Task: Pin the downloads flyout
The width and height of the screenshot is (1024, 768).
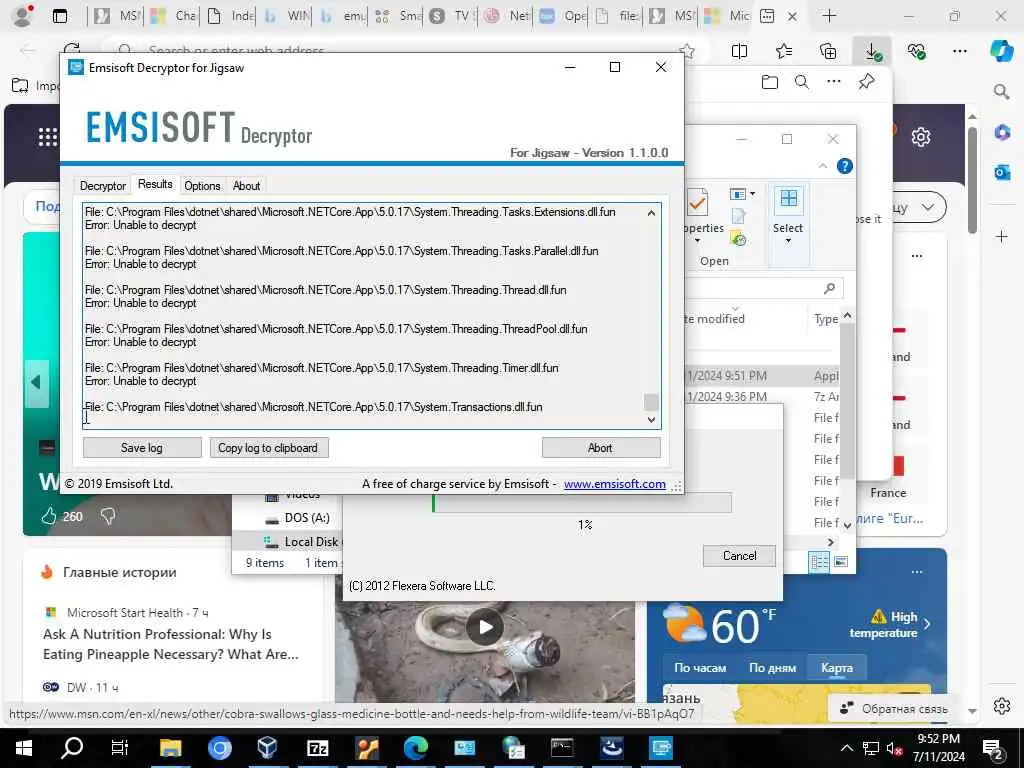Action: tap(867, 82)
